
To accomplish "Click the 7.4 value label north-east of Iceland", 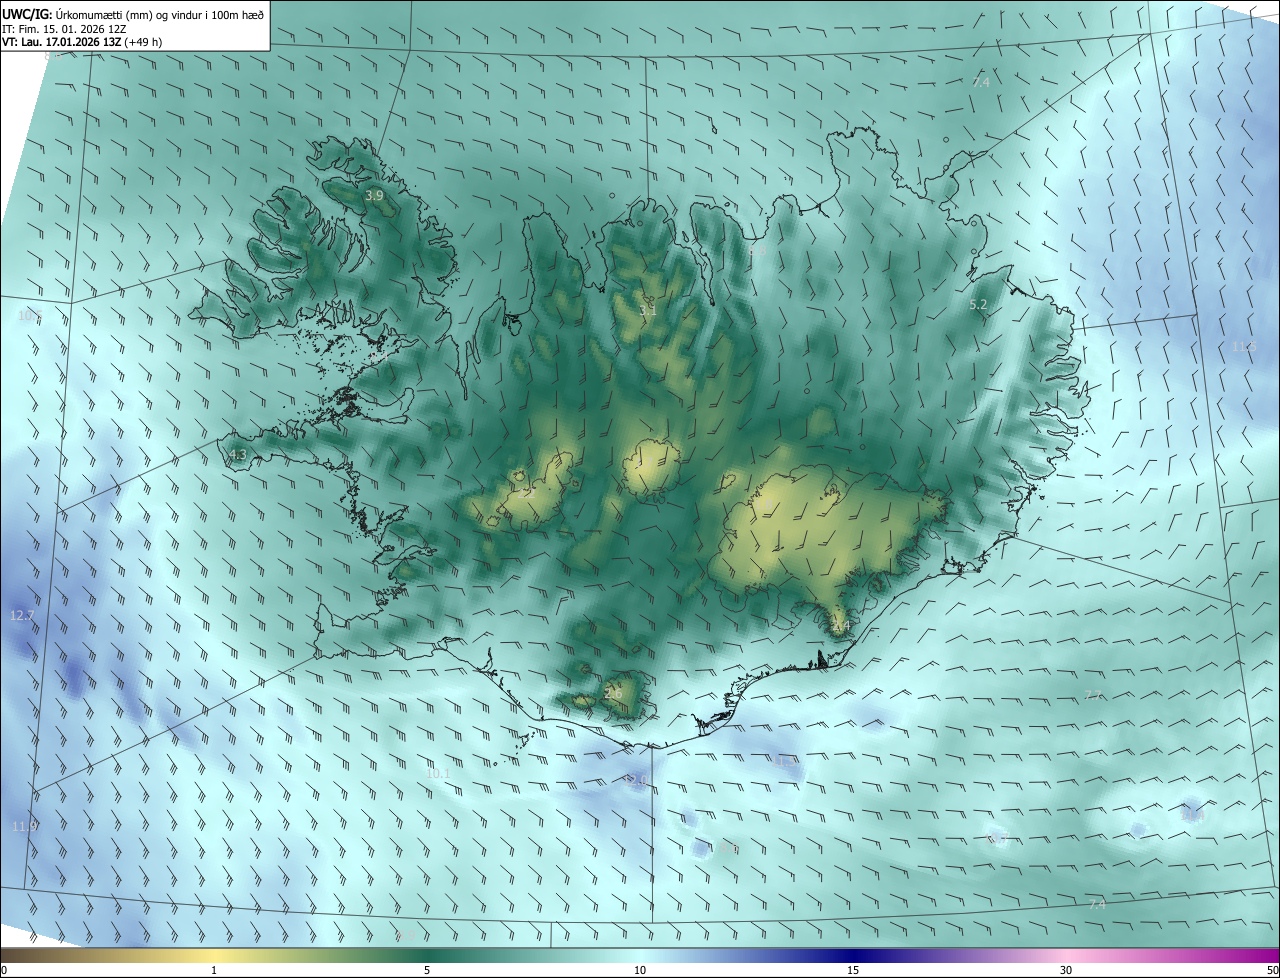I will coord(981,82).
